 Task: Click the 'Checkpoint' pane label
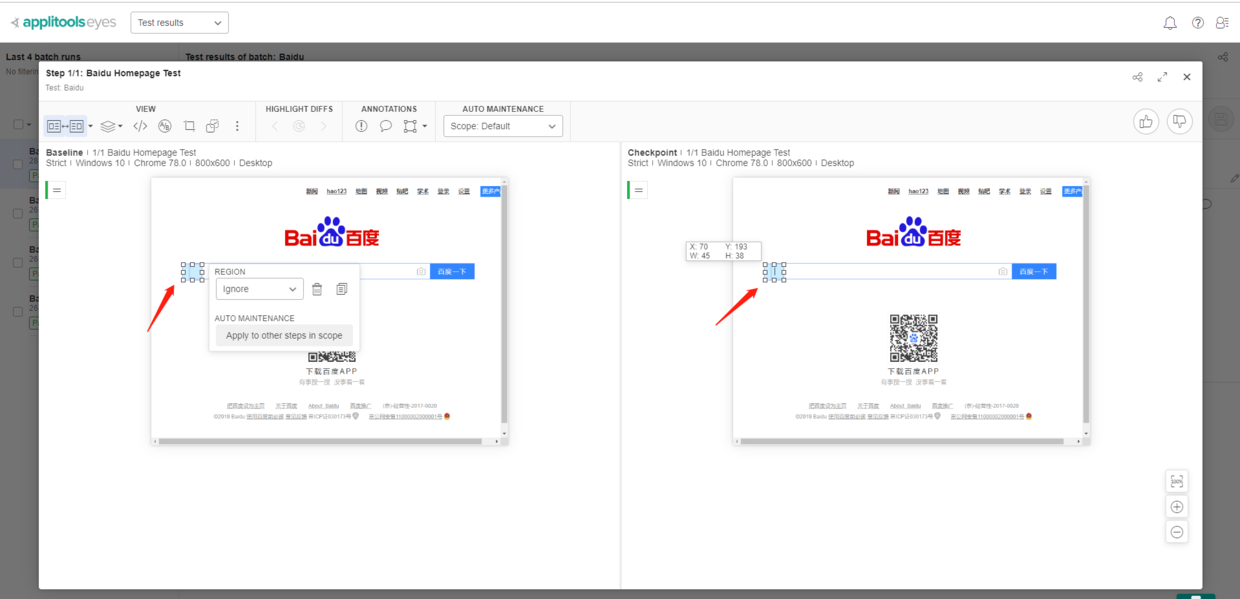click(652, 153)
